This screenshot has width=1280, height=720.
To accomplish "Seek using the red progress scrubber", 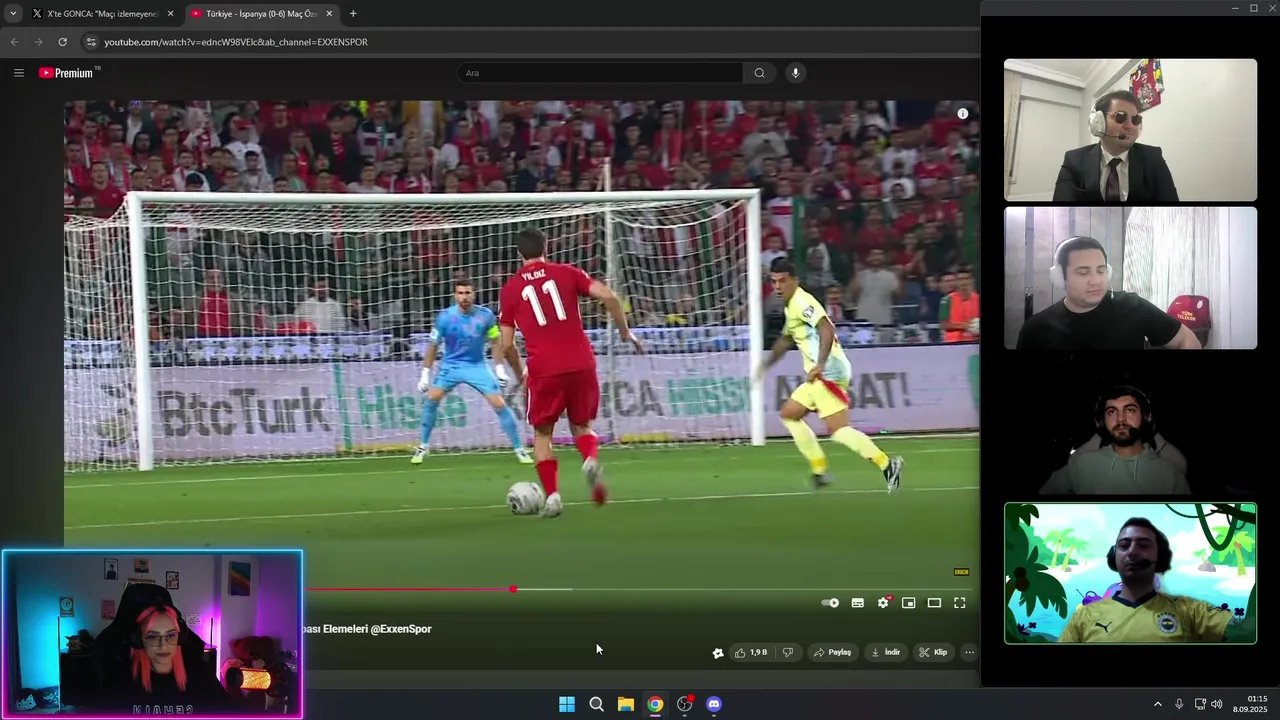I will click(x=513, y=589).
